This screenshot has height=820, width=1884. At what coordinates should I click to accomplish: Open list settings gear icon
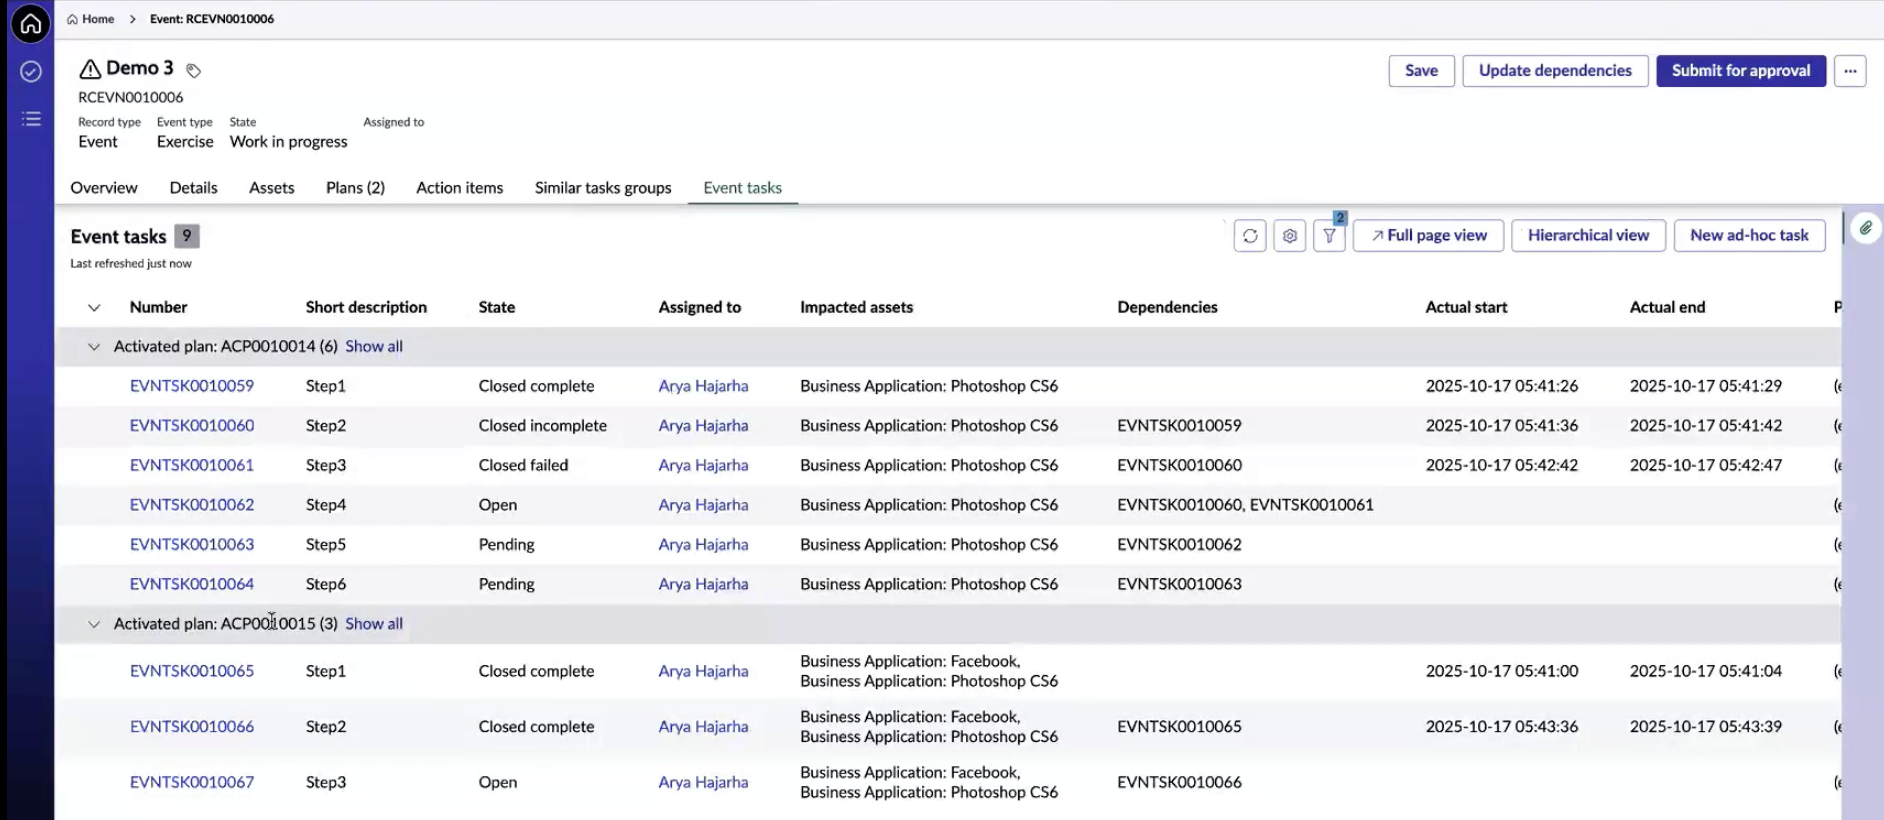coord(1290,236)
